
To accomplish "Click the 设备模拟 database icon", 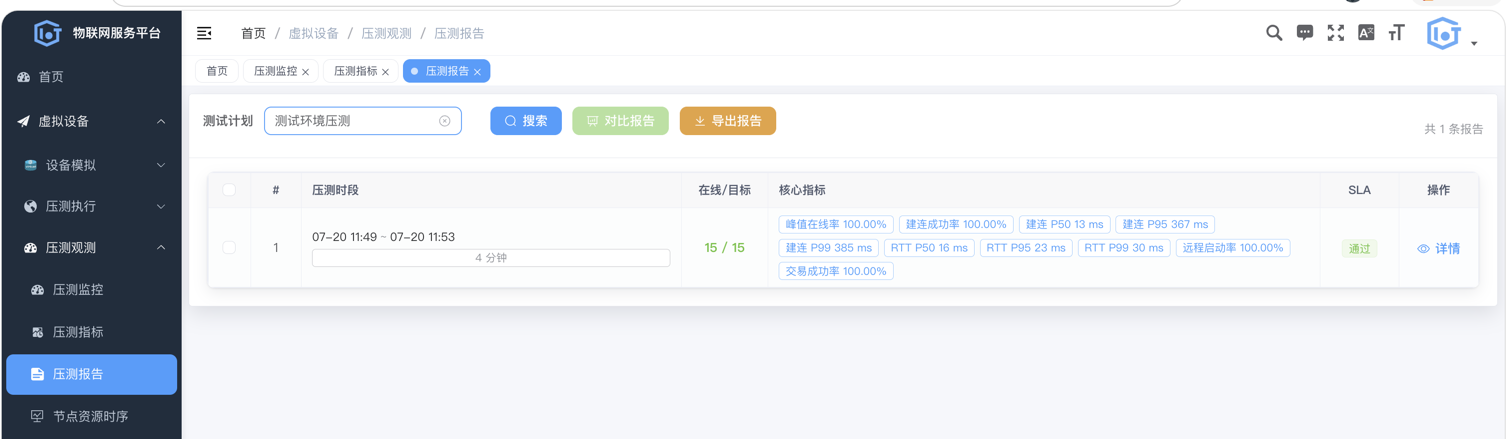I will pyautogui.click(x=31, y=165).
